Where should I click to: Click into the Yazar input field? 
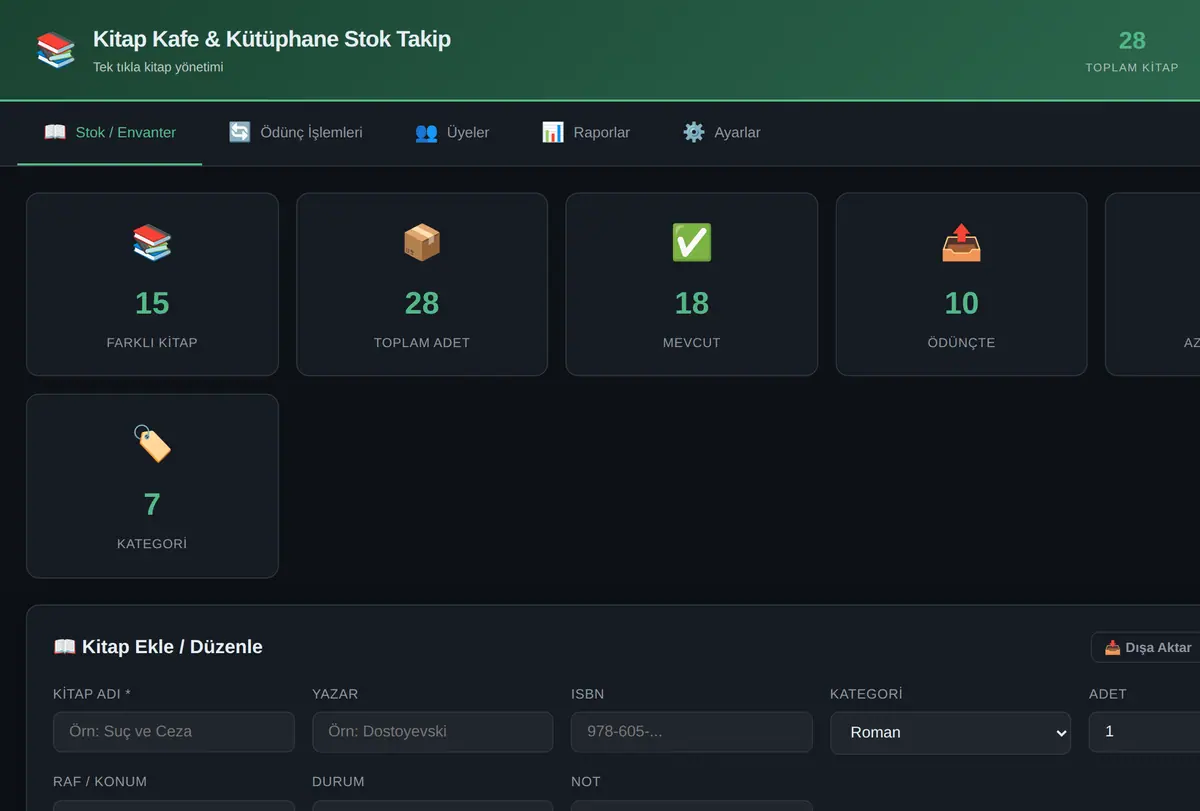(x=433, y=732)
